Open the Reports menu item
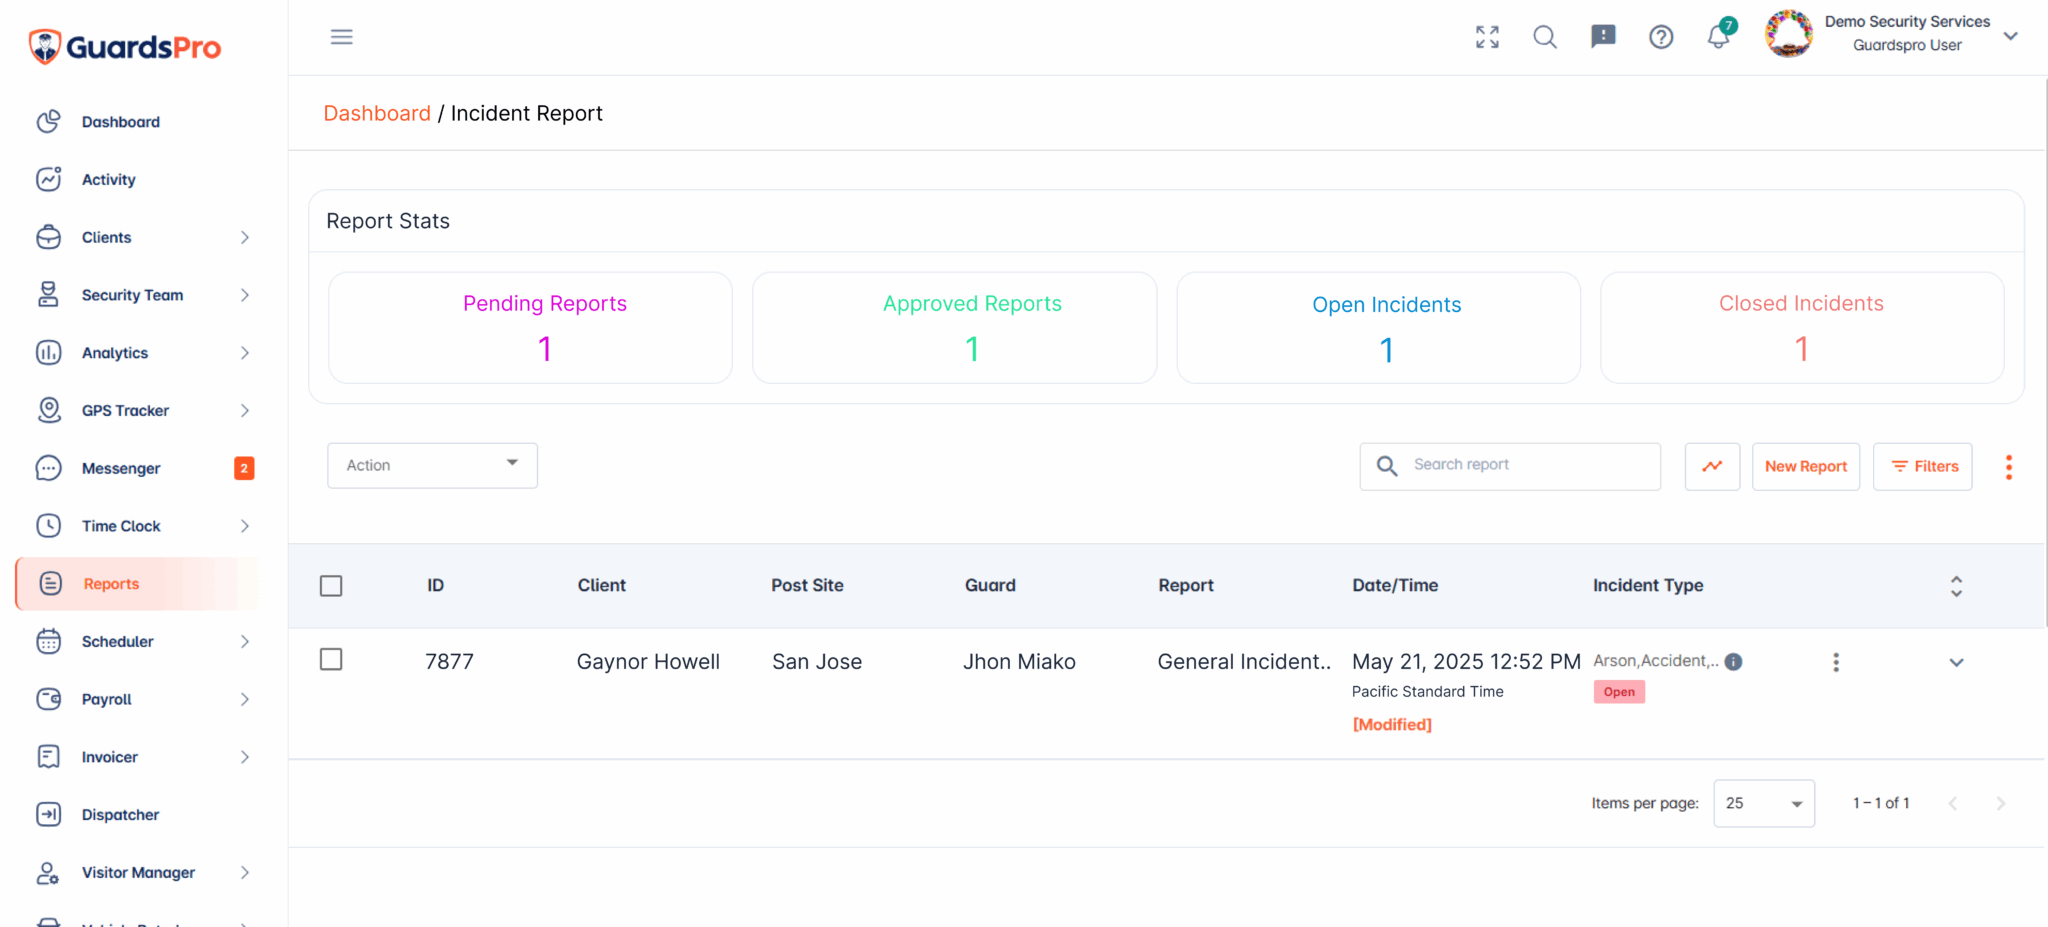2048x927 pixels. tap(137, 584)
